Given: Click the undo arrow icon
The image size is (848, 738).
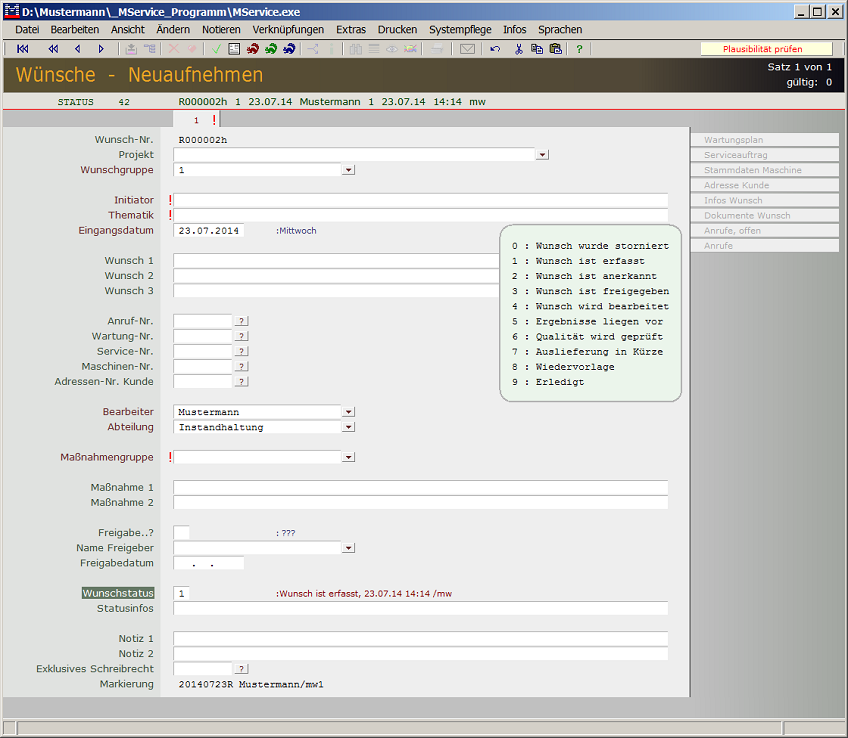Looking at the screenshot, I should click(x=495, y=49).
